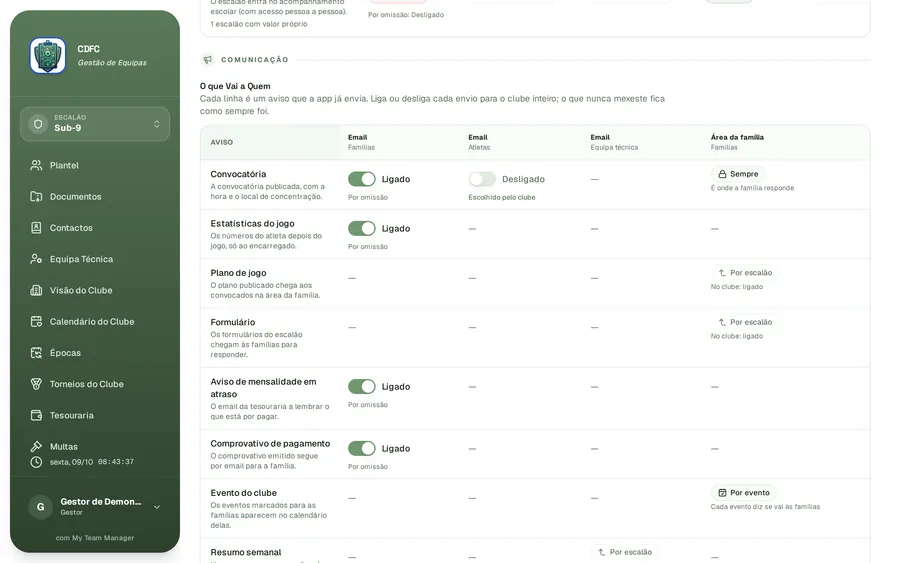Open the Plantel menu item

coord(95,165)
